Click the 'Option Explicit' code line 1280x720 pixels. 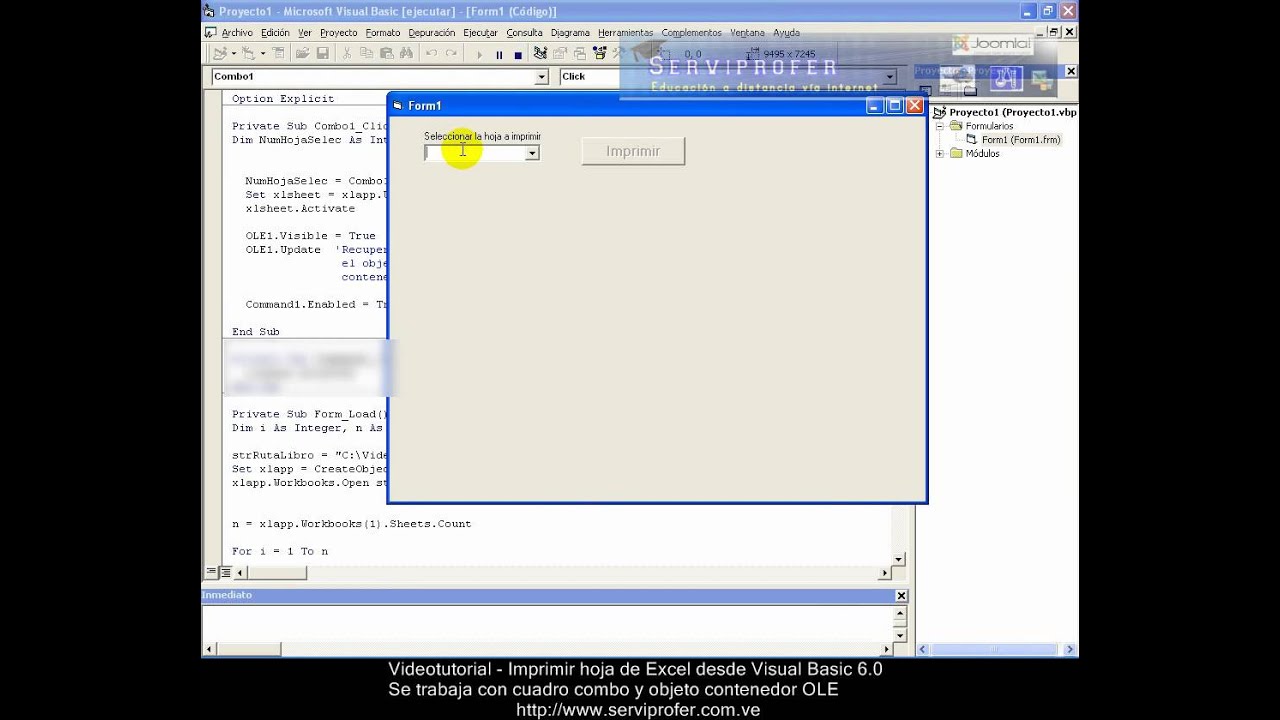pos(283,99)
